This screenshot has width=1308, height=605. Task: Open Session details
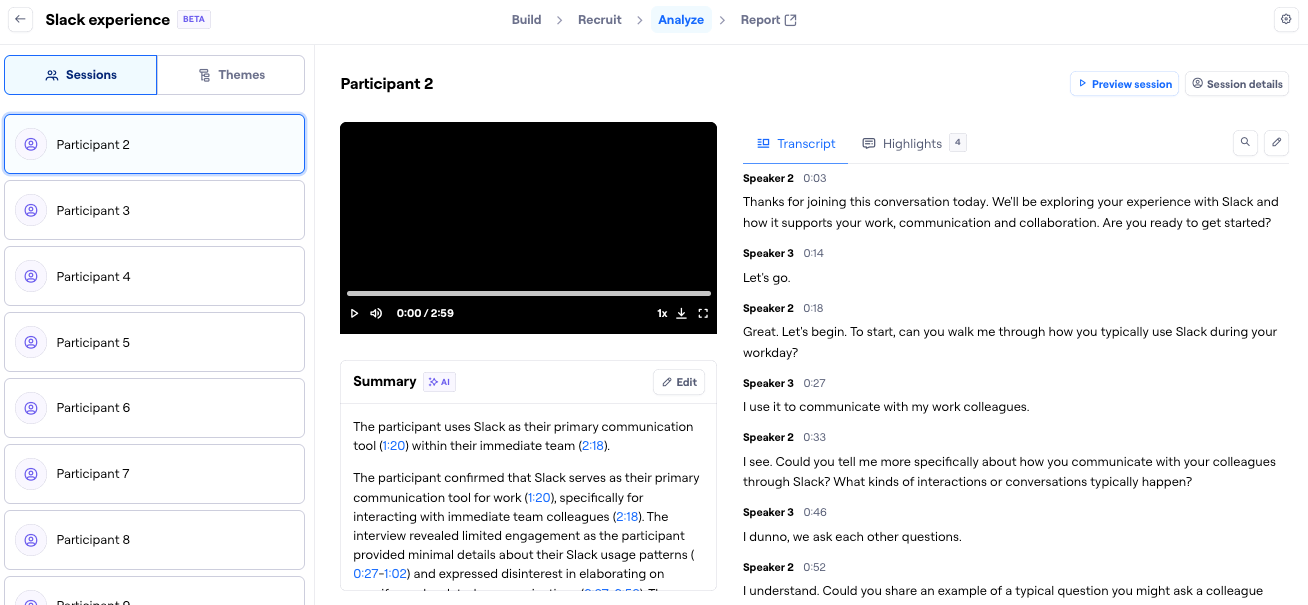point(1237,84)
